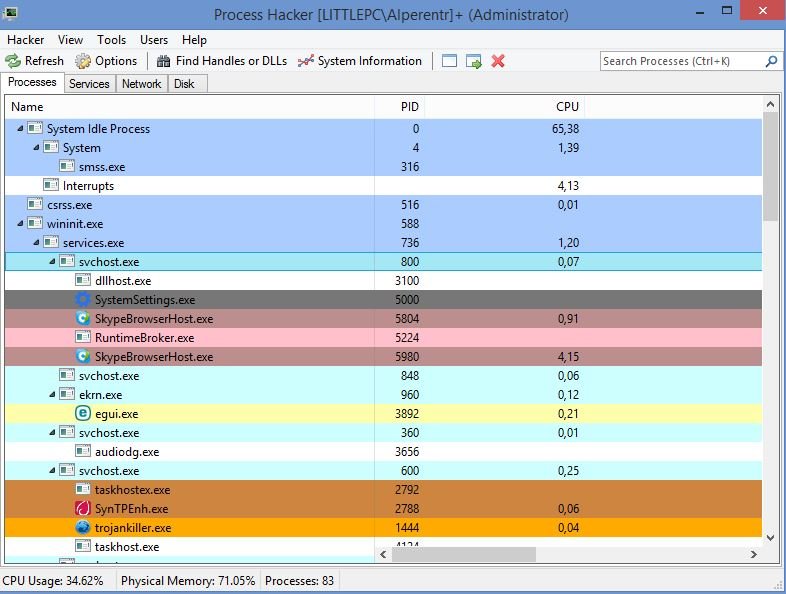Screen dimensions: 786x594
Task: Switch to the Services tab
Action: pyautogui.click(x=89, y=84)
